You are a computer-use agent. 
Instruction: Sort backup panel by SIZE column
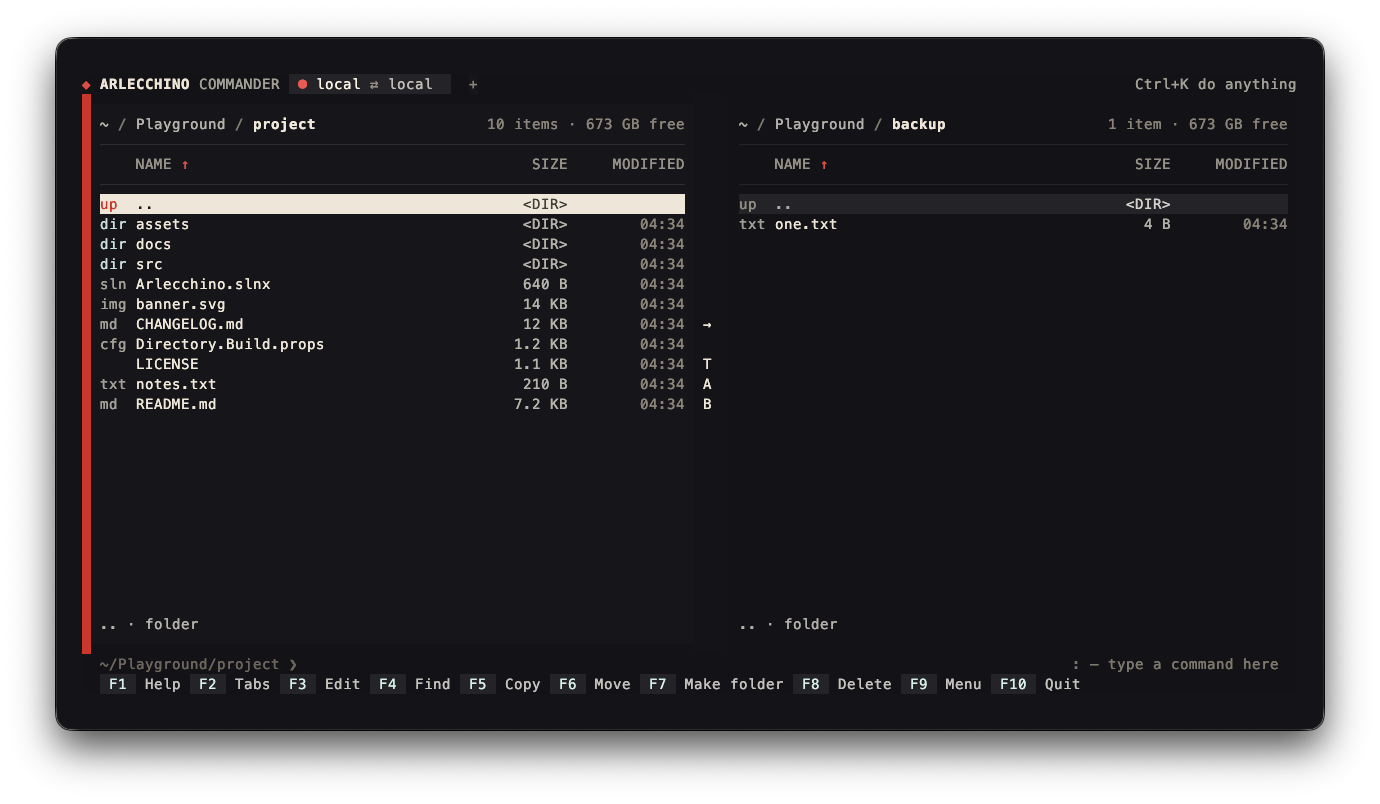point(1152,164)
